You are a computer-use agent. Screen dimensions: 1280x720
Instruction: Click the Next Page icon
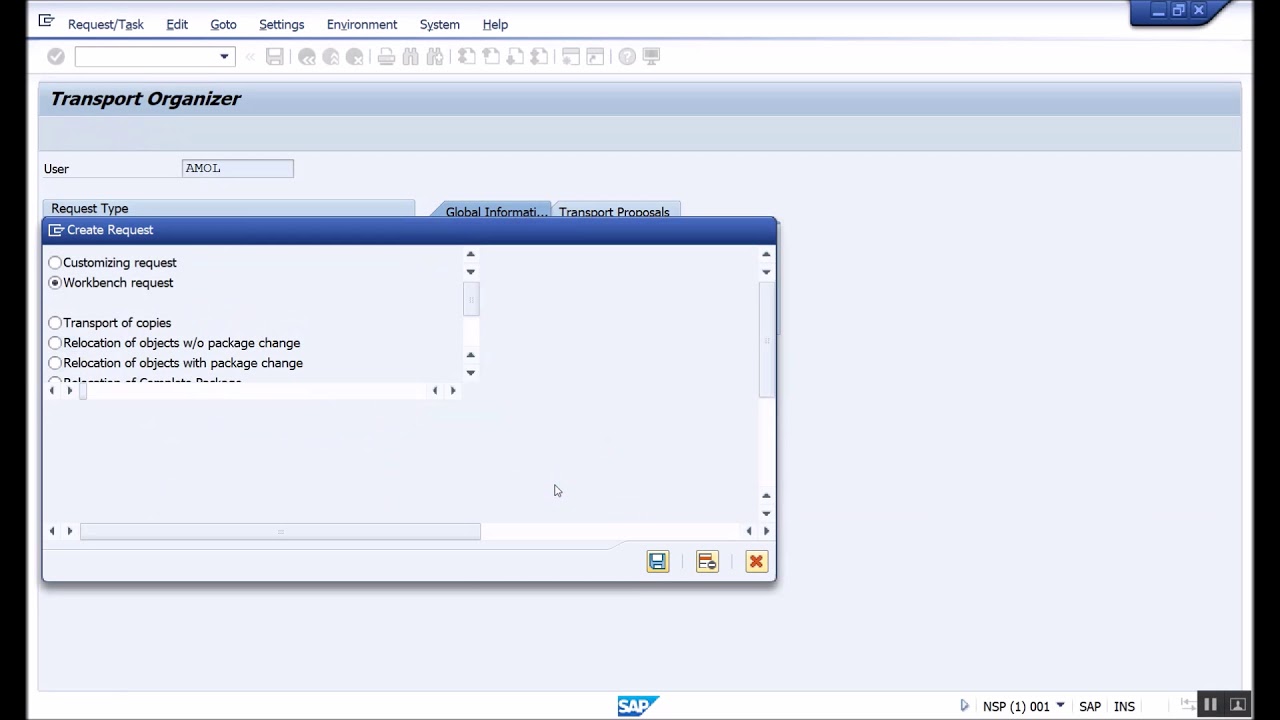point(515,57)
